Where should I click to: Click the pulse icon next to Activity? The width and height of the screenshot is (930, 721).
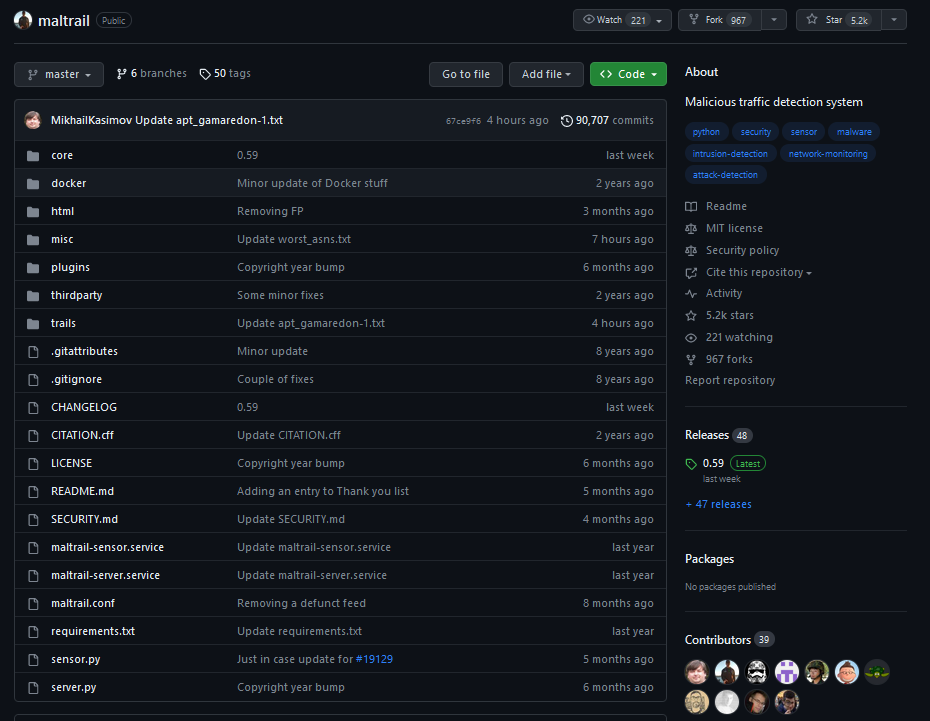tap(691, 293)
